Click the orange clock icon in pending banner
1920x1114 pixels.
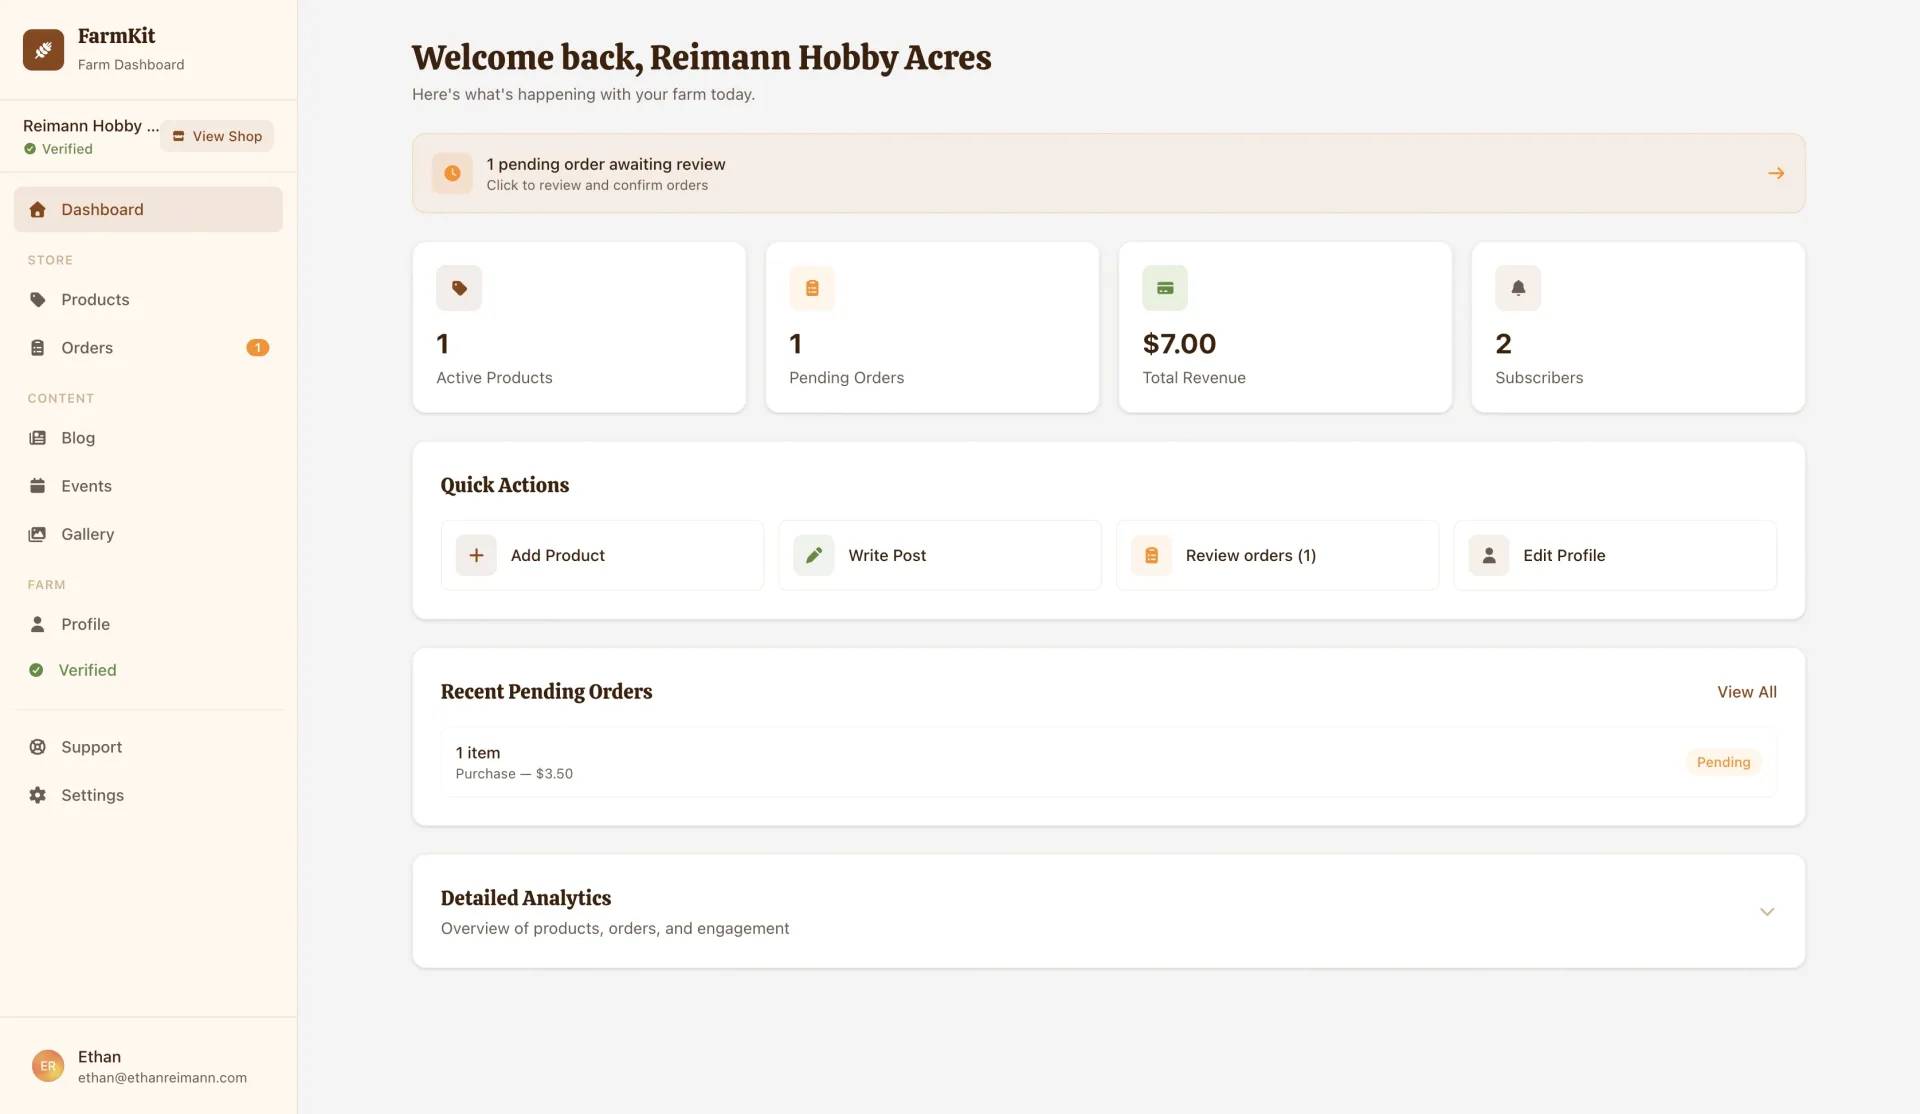(452, 172)
